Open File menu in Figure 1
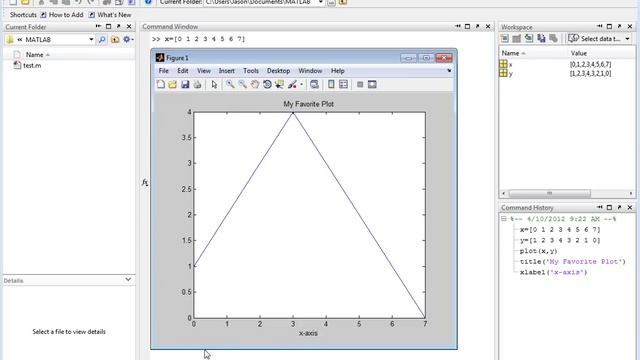The image size is (640, 360). tap(163, 71)
